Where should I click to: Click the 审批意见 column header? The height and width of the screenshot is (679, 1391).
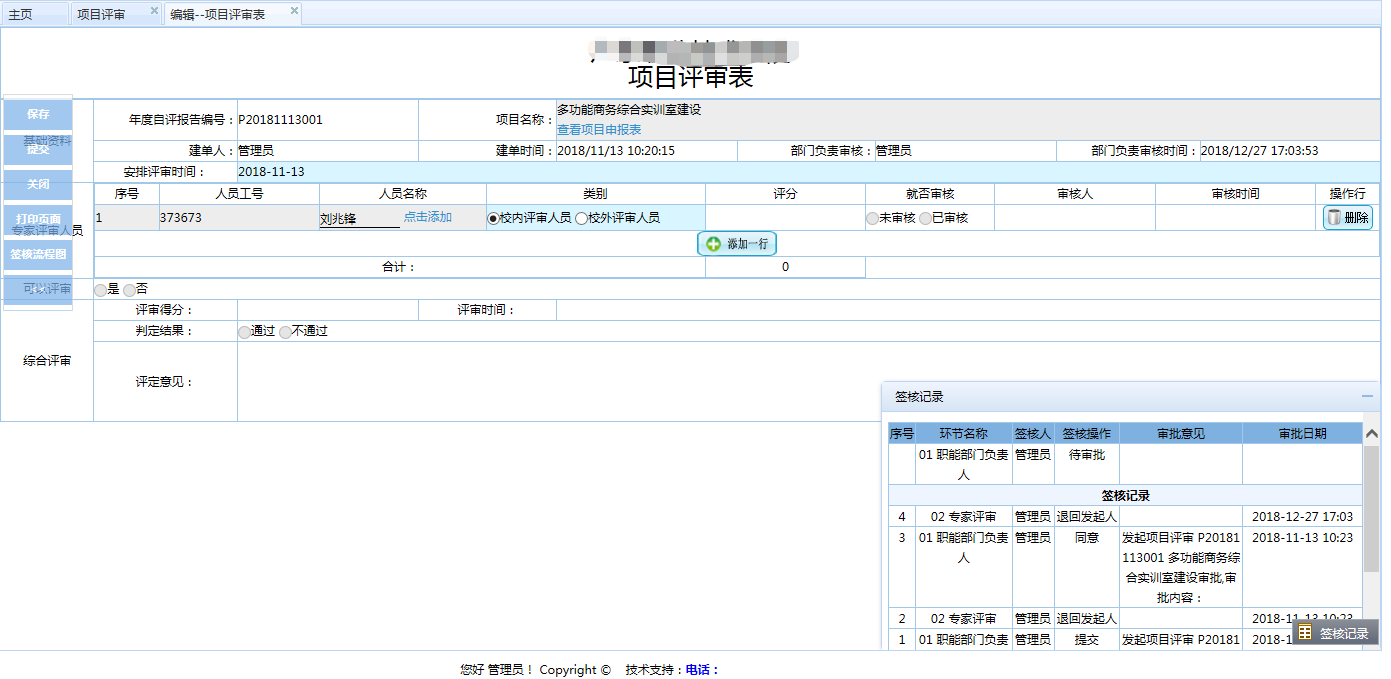1181,434
